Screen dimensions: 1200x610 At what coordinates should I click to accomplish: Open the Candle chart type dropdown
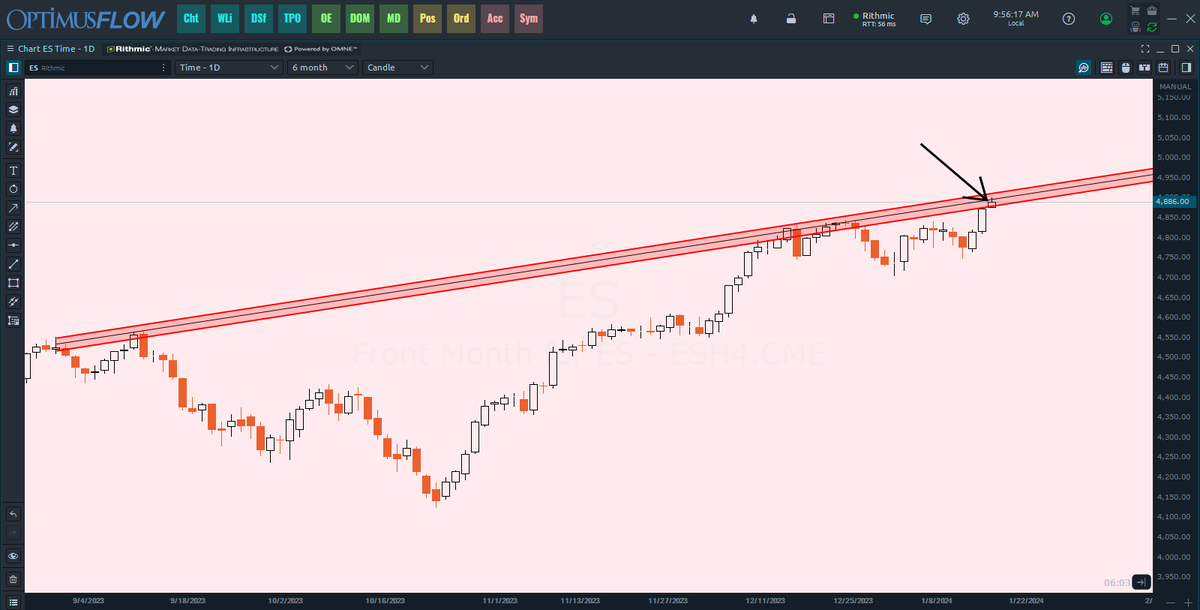click(x=396, y=67)
